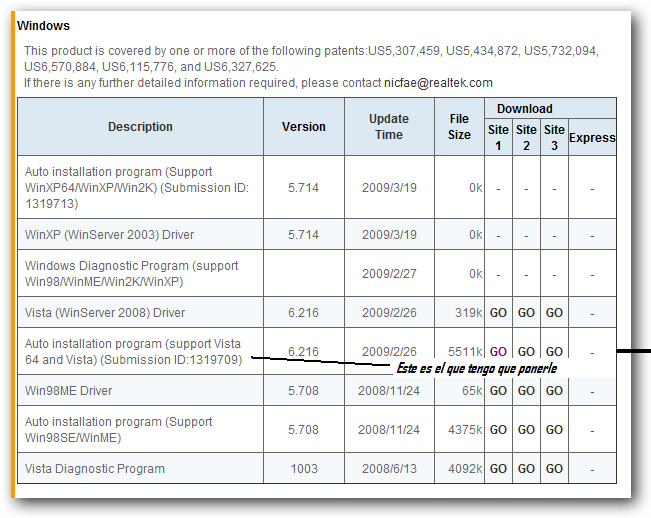651x518 pixels.
Task: Select Auto installation program WinXP64/WinXP/Win2K description
Action: pos(137,188)
